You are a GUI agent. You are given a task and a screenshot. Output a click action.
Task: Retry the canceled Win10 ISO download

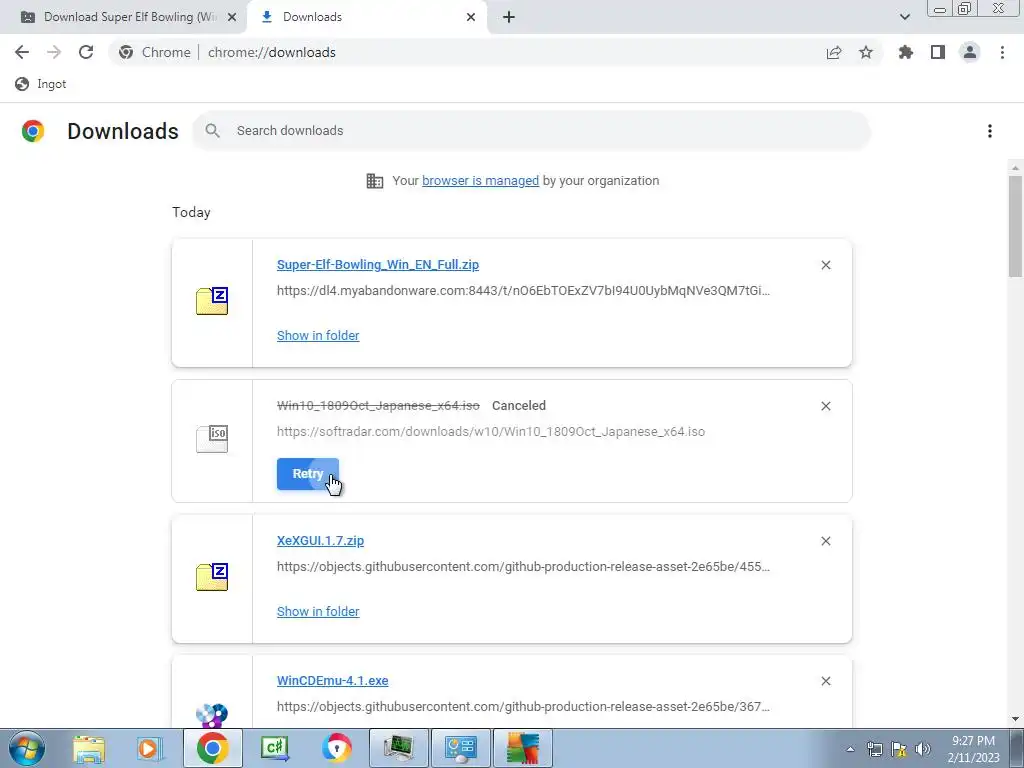click(308, 474)
